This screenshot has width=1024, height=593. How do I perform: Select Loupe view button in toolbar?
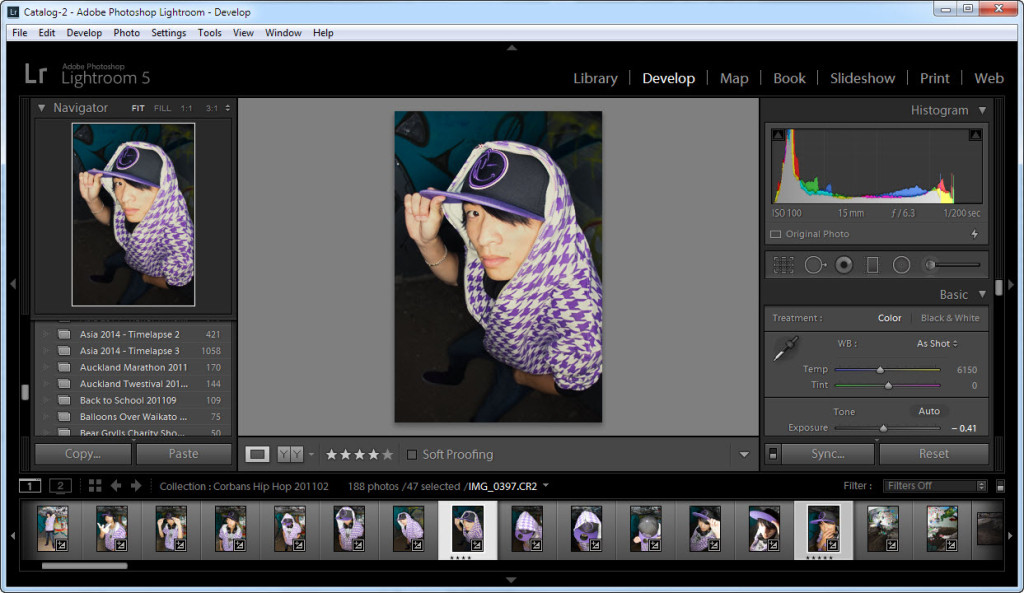tap(258, 454)
